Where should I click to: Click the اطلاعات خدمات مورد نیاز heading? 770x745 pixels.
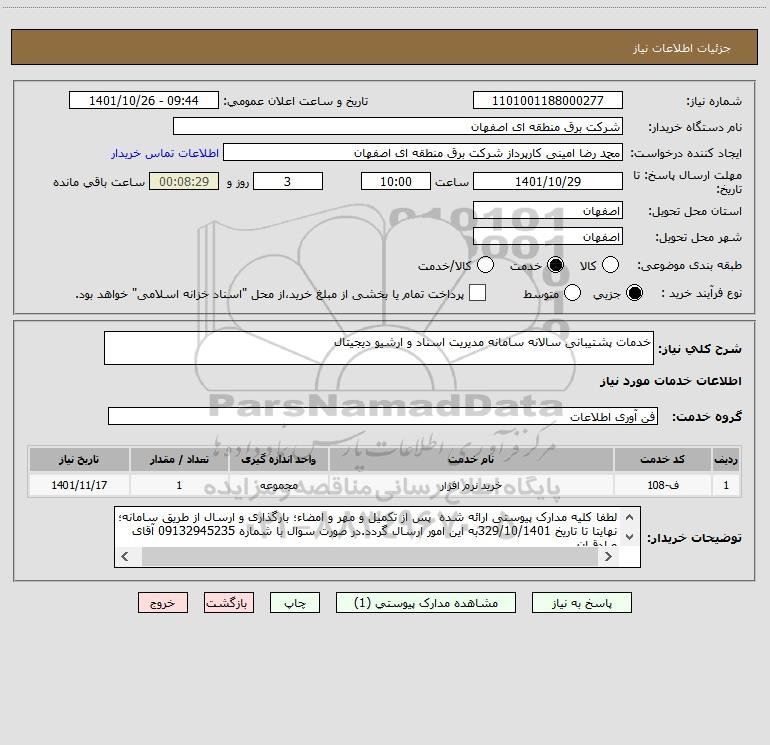[x=670, y=381]
